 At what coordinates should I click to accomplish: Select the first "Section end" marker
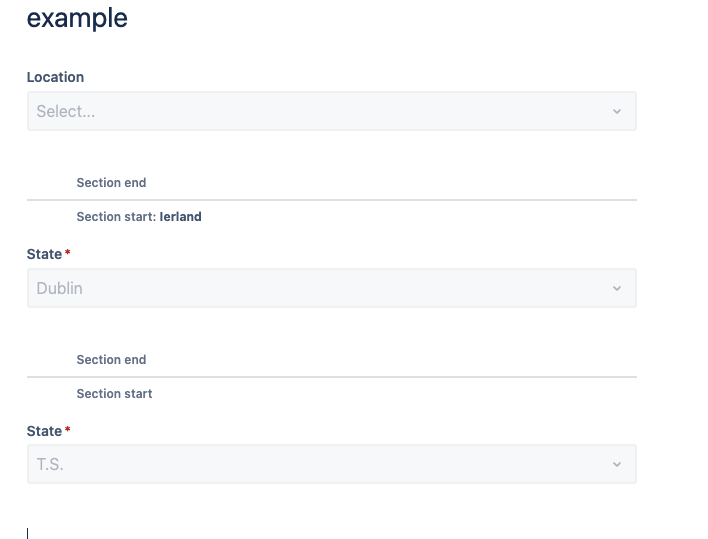click(x=111, y=183)
